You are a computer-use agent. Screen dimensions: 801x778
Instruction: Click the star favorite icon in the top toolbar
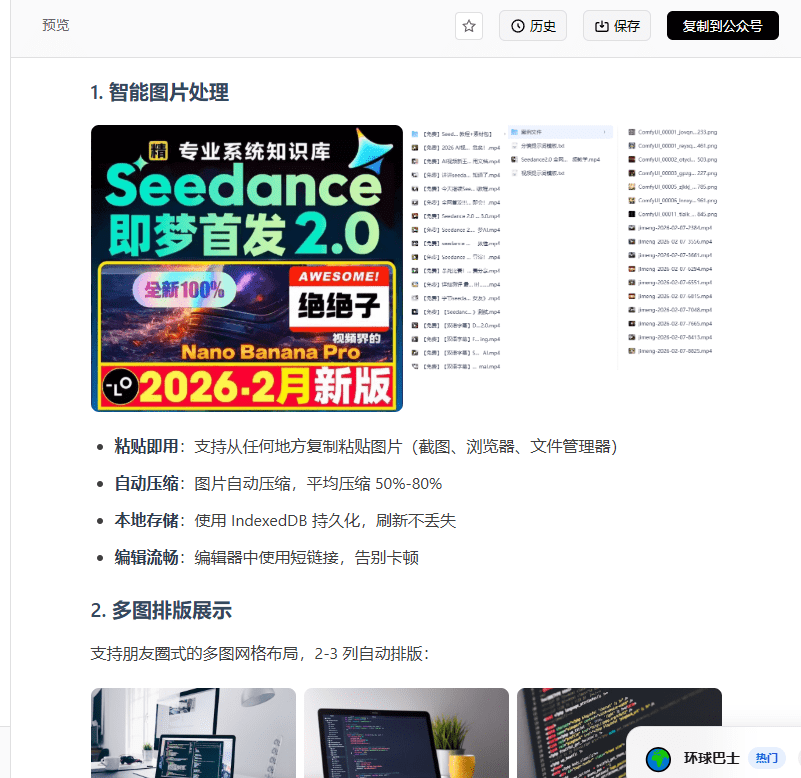tap(468, 26)
